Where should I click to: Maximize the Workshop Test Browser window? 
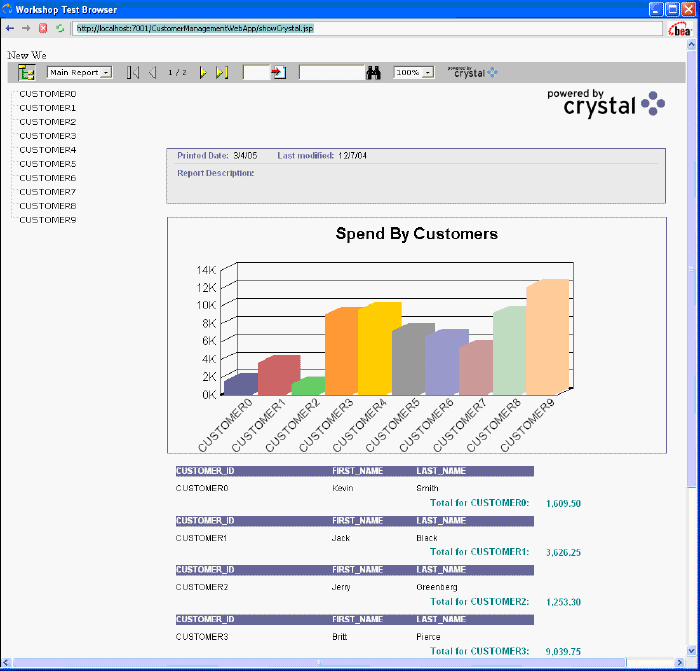672,9
